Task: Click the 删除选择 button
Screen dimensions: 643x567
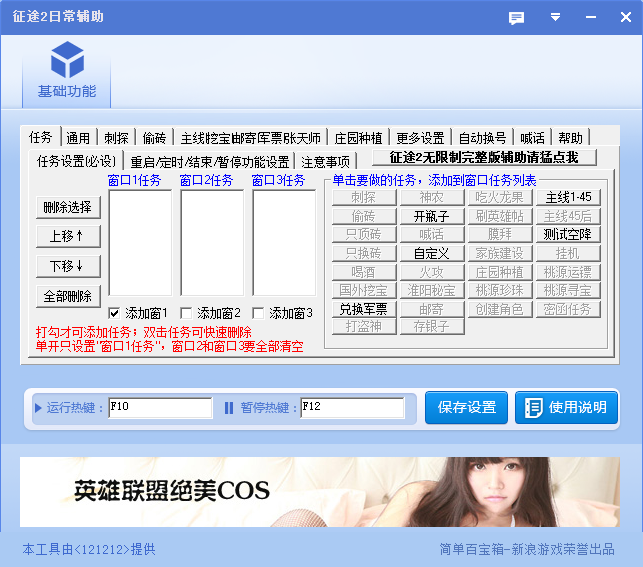Action: (x=68, y=207)
